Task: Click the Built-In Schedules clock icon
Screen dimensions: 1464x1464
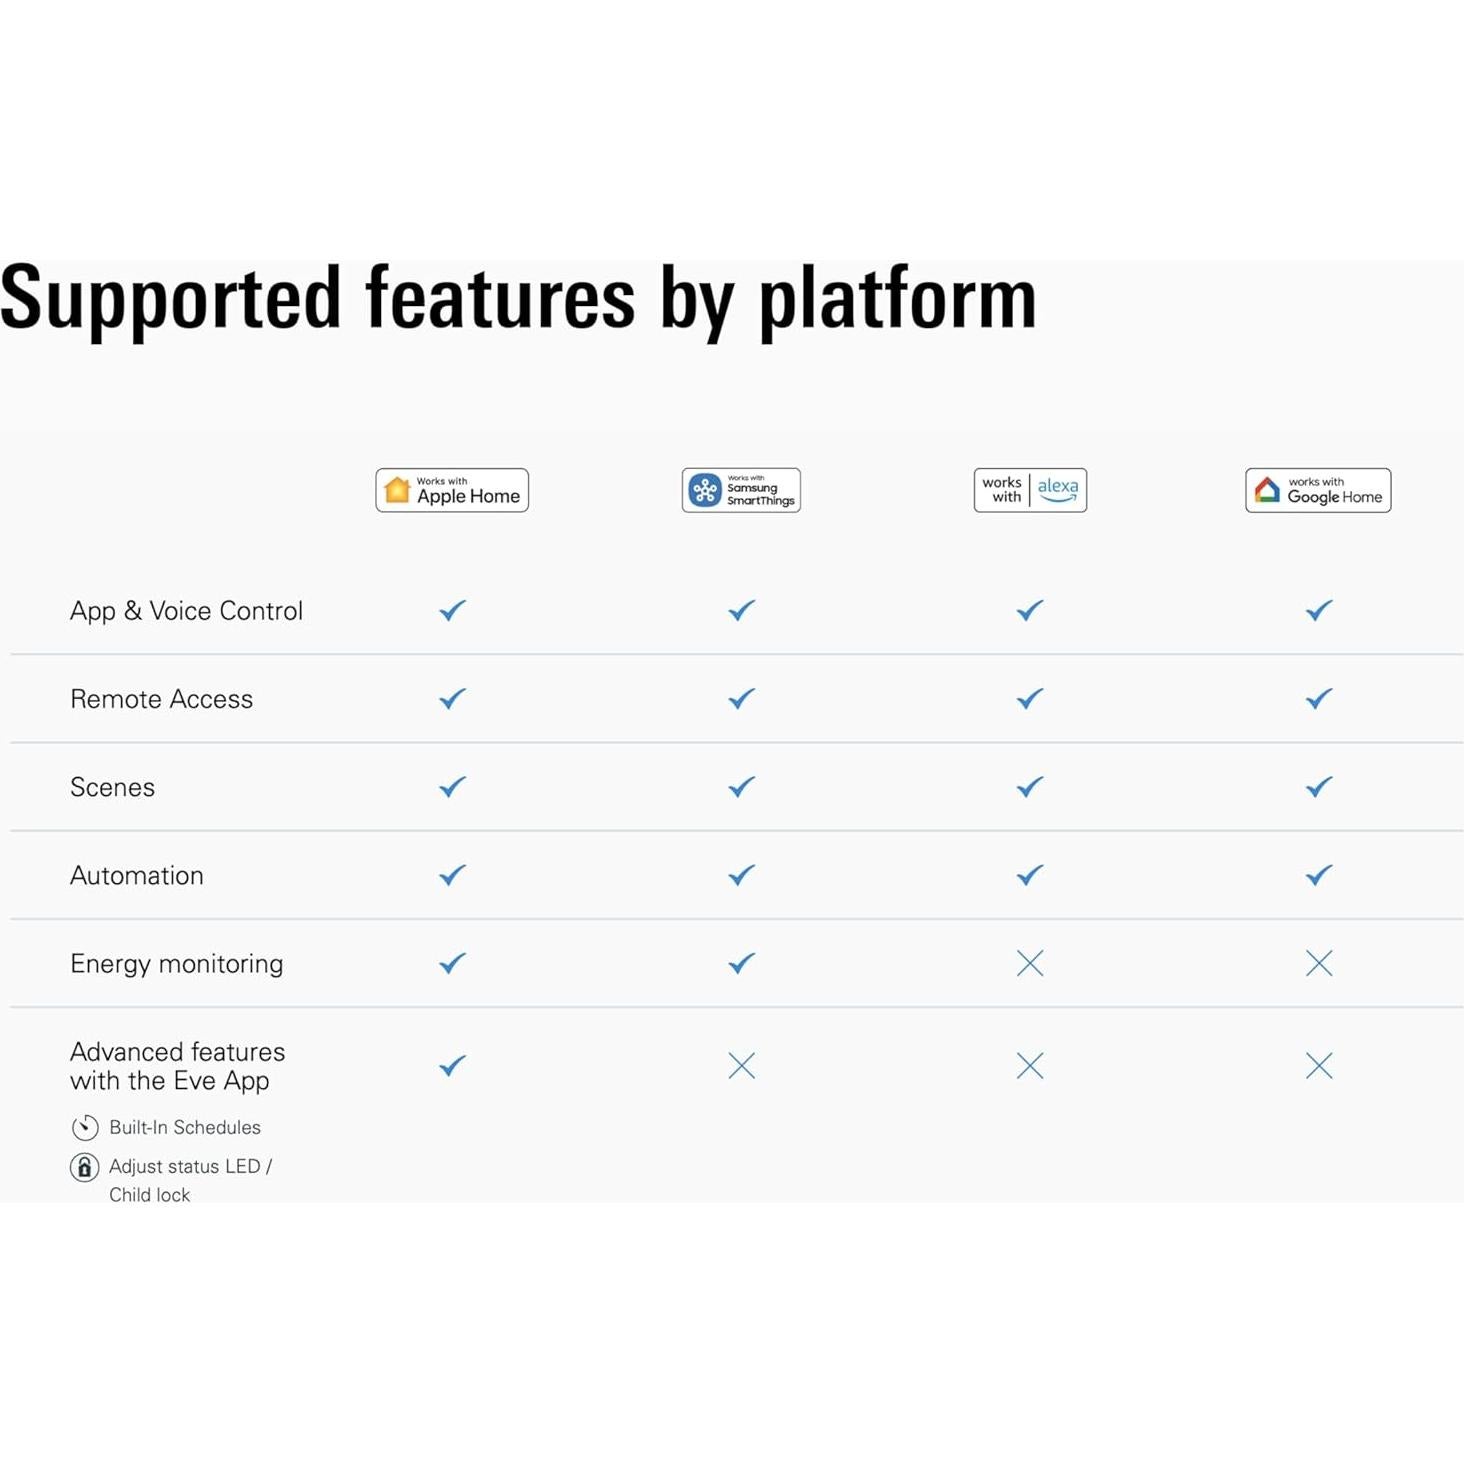Action: 85,1128
